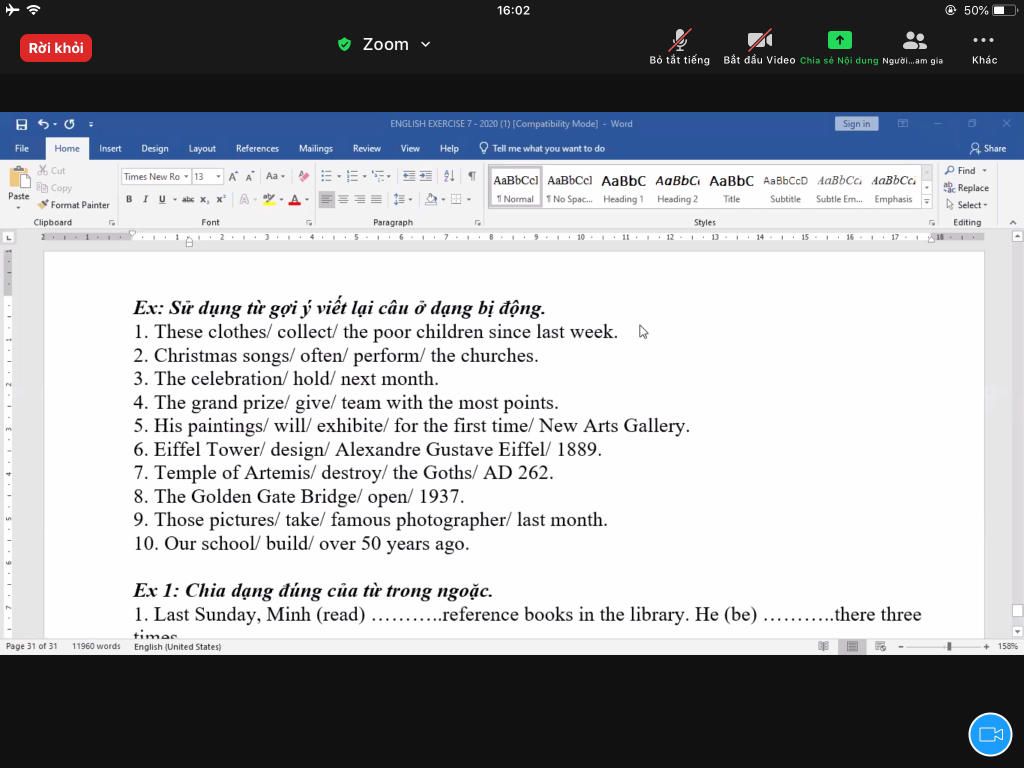1024x768 pixels.
Task: Click the Center alignment icon
Action: 343,199
